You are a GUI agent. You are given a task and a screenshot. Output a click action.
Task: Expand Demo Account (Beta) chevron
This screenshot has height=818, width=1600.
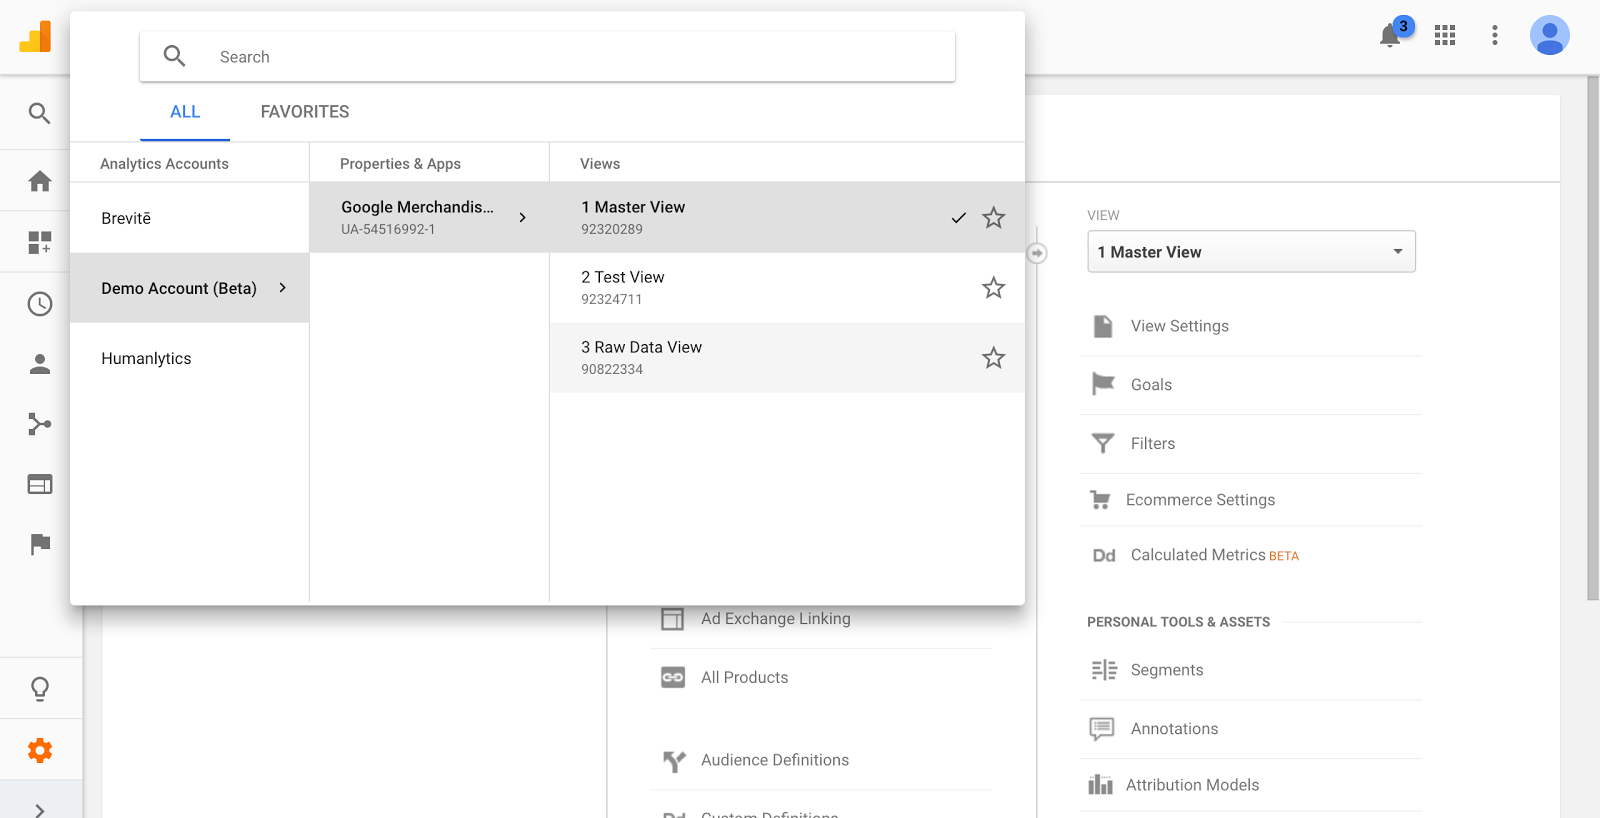pyautogui.click(x=283, y=288)
